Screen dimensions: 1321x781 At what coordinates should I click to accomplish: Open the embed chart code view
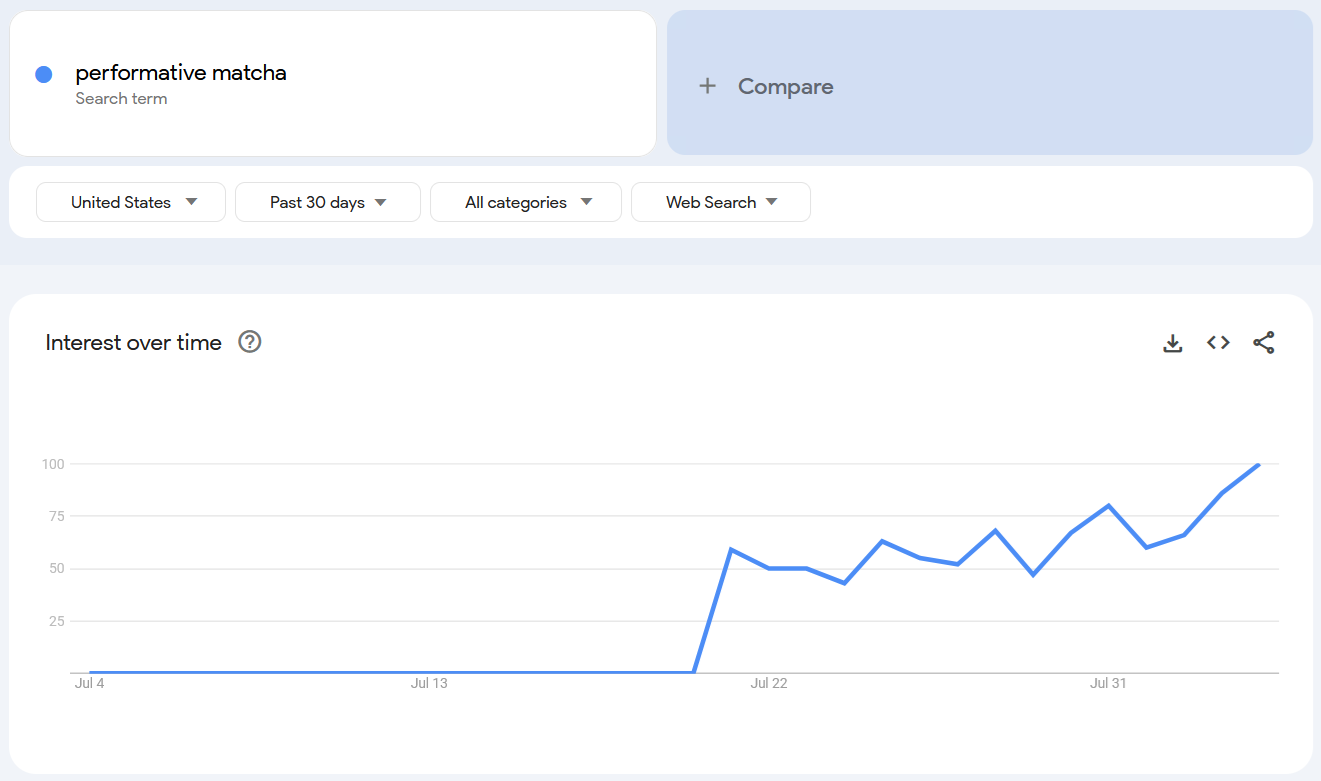point(1218,342)
